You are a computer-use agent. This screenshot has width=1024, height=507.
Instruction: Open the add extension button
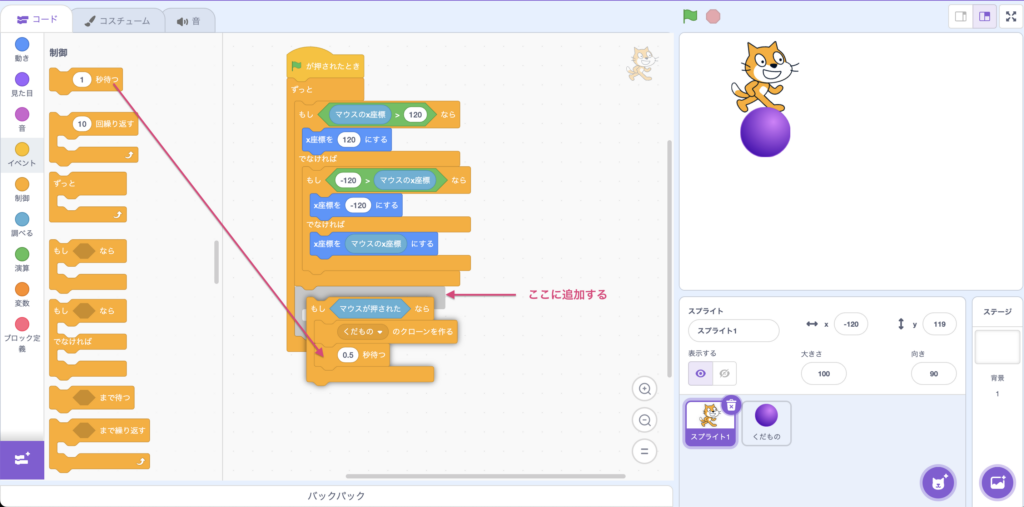[22, 459]
